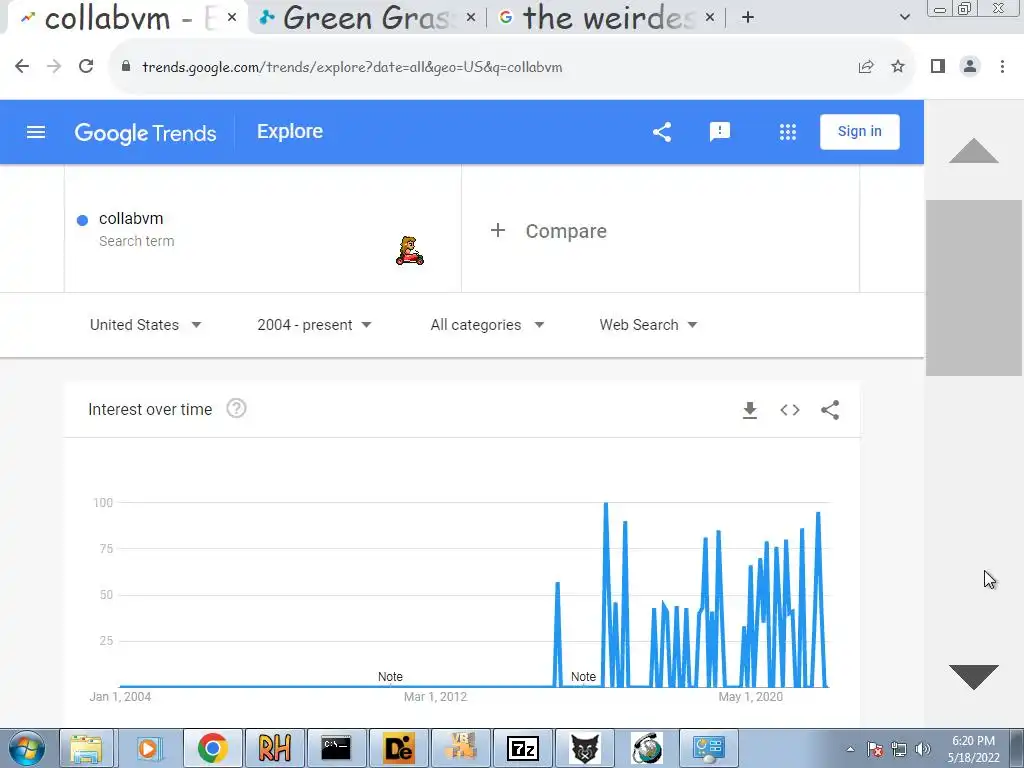Download the Interest over time CSV

point(750,410)
